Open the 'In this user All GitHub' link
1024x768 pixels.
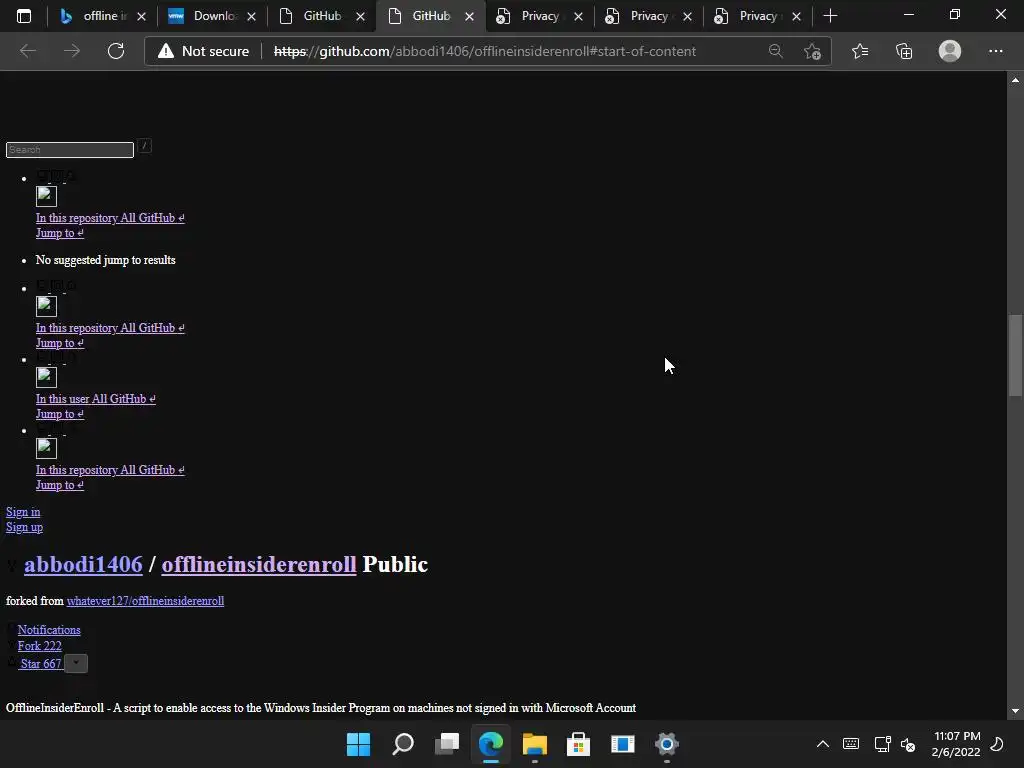(96, 398)
